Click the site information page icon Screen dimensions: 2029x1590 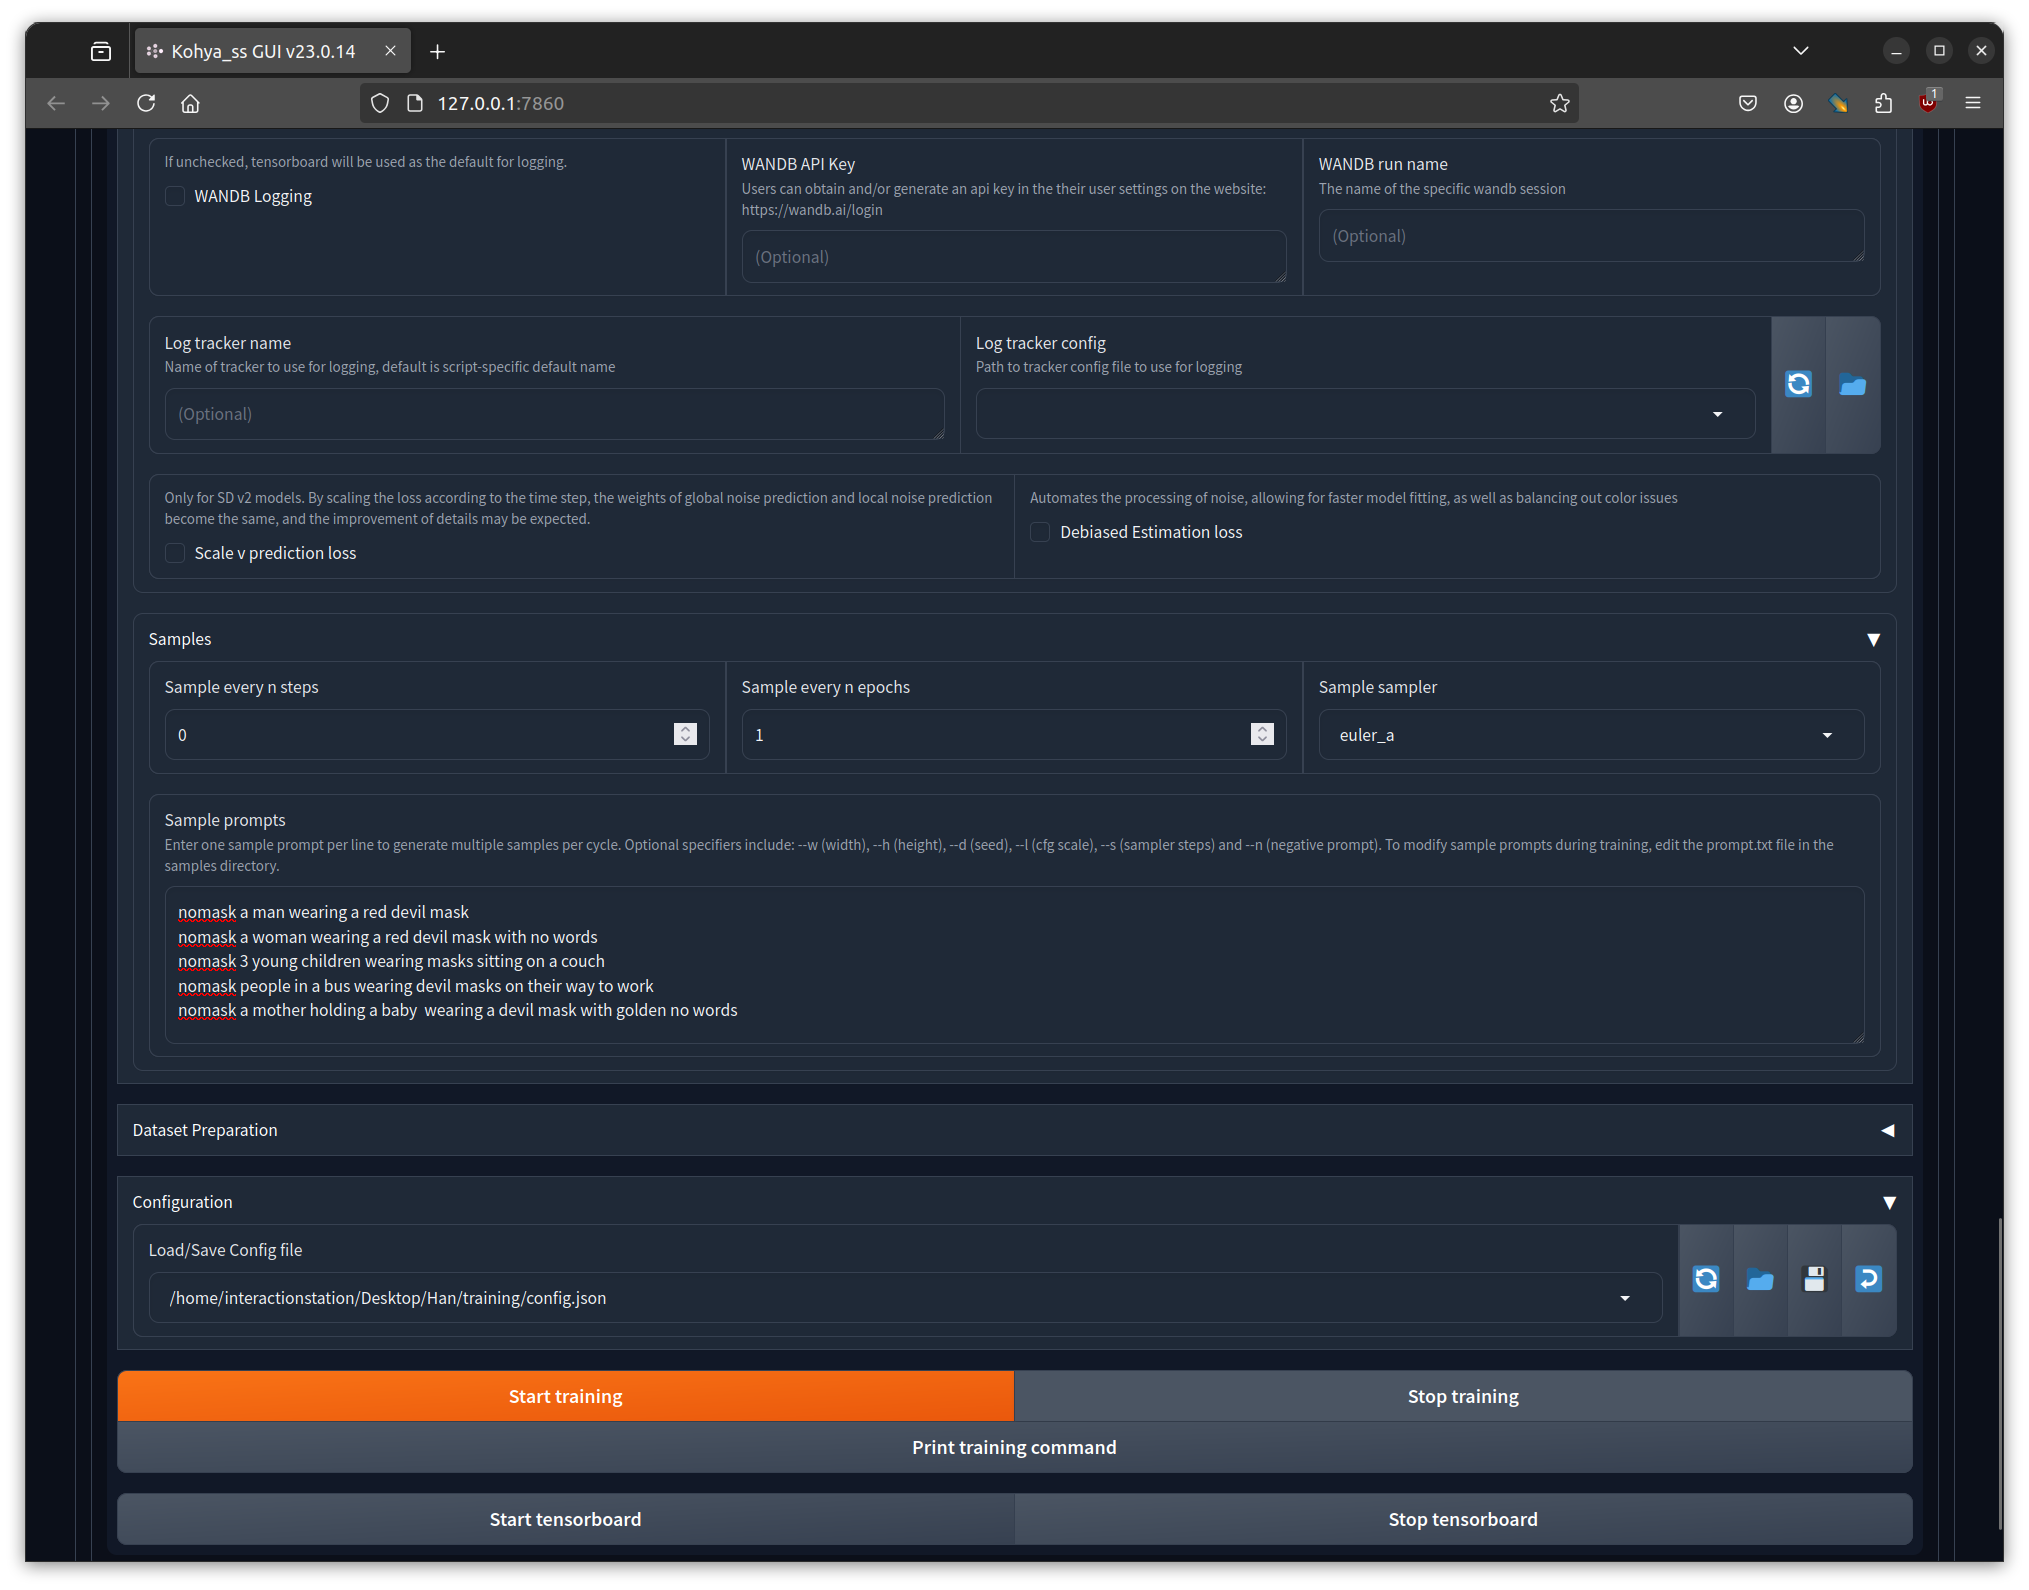point(415,103)
